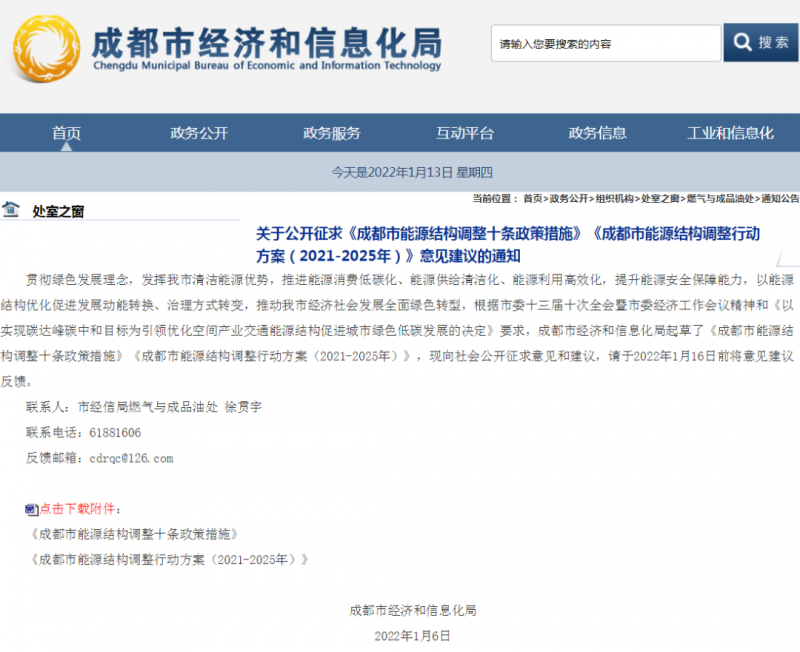The image size is (800, 652).
Task: Select the 互动平台 navigation item
Action: point(465,133)
